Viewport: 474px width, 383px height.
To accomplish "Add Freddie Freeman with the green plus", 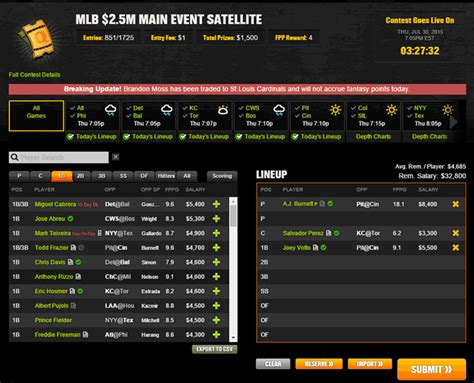I will [216, 335].
